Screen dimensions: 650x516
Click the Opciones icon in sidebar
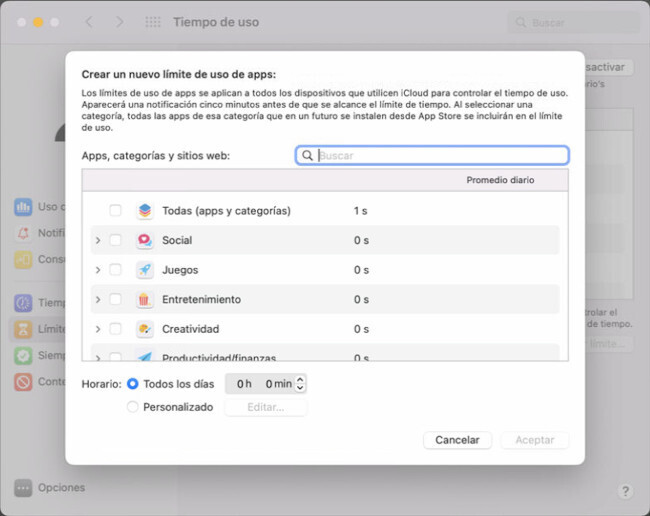tap(23, 488)
